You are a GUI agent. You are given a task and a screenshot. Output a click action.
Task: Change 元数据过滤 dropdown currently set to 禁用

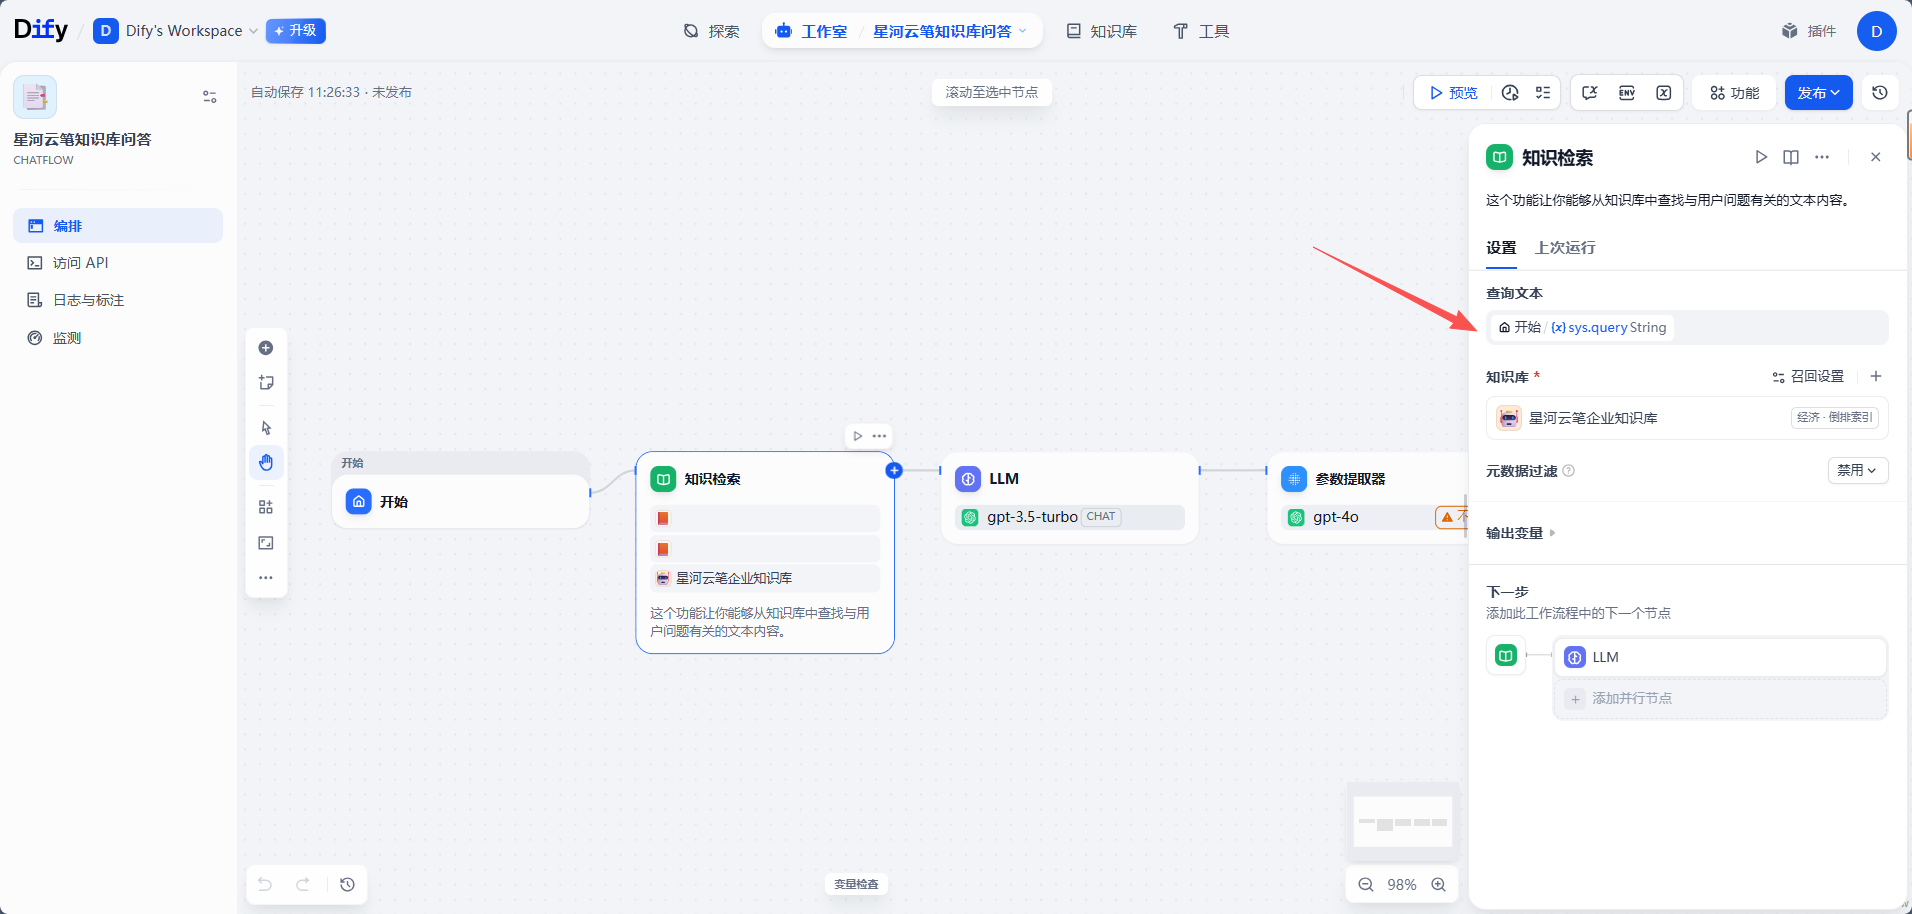1858,470
